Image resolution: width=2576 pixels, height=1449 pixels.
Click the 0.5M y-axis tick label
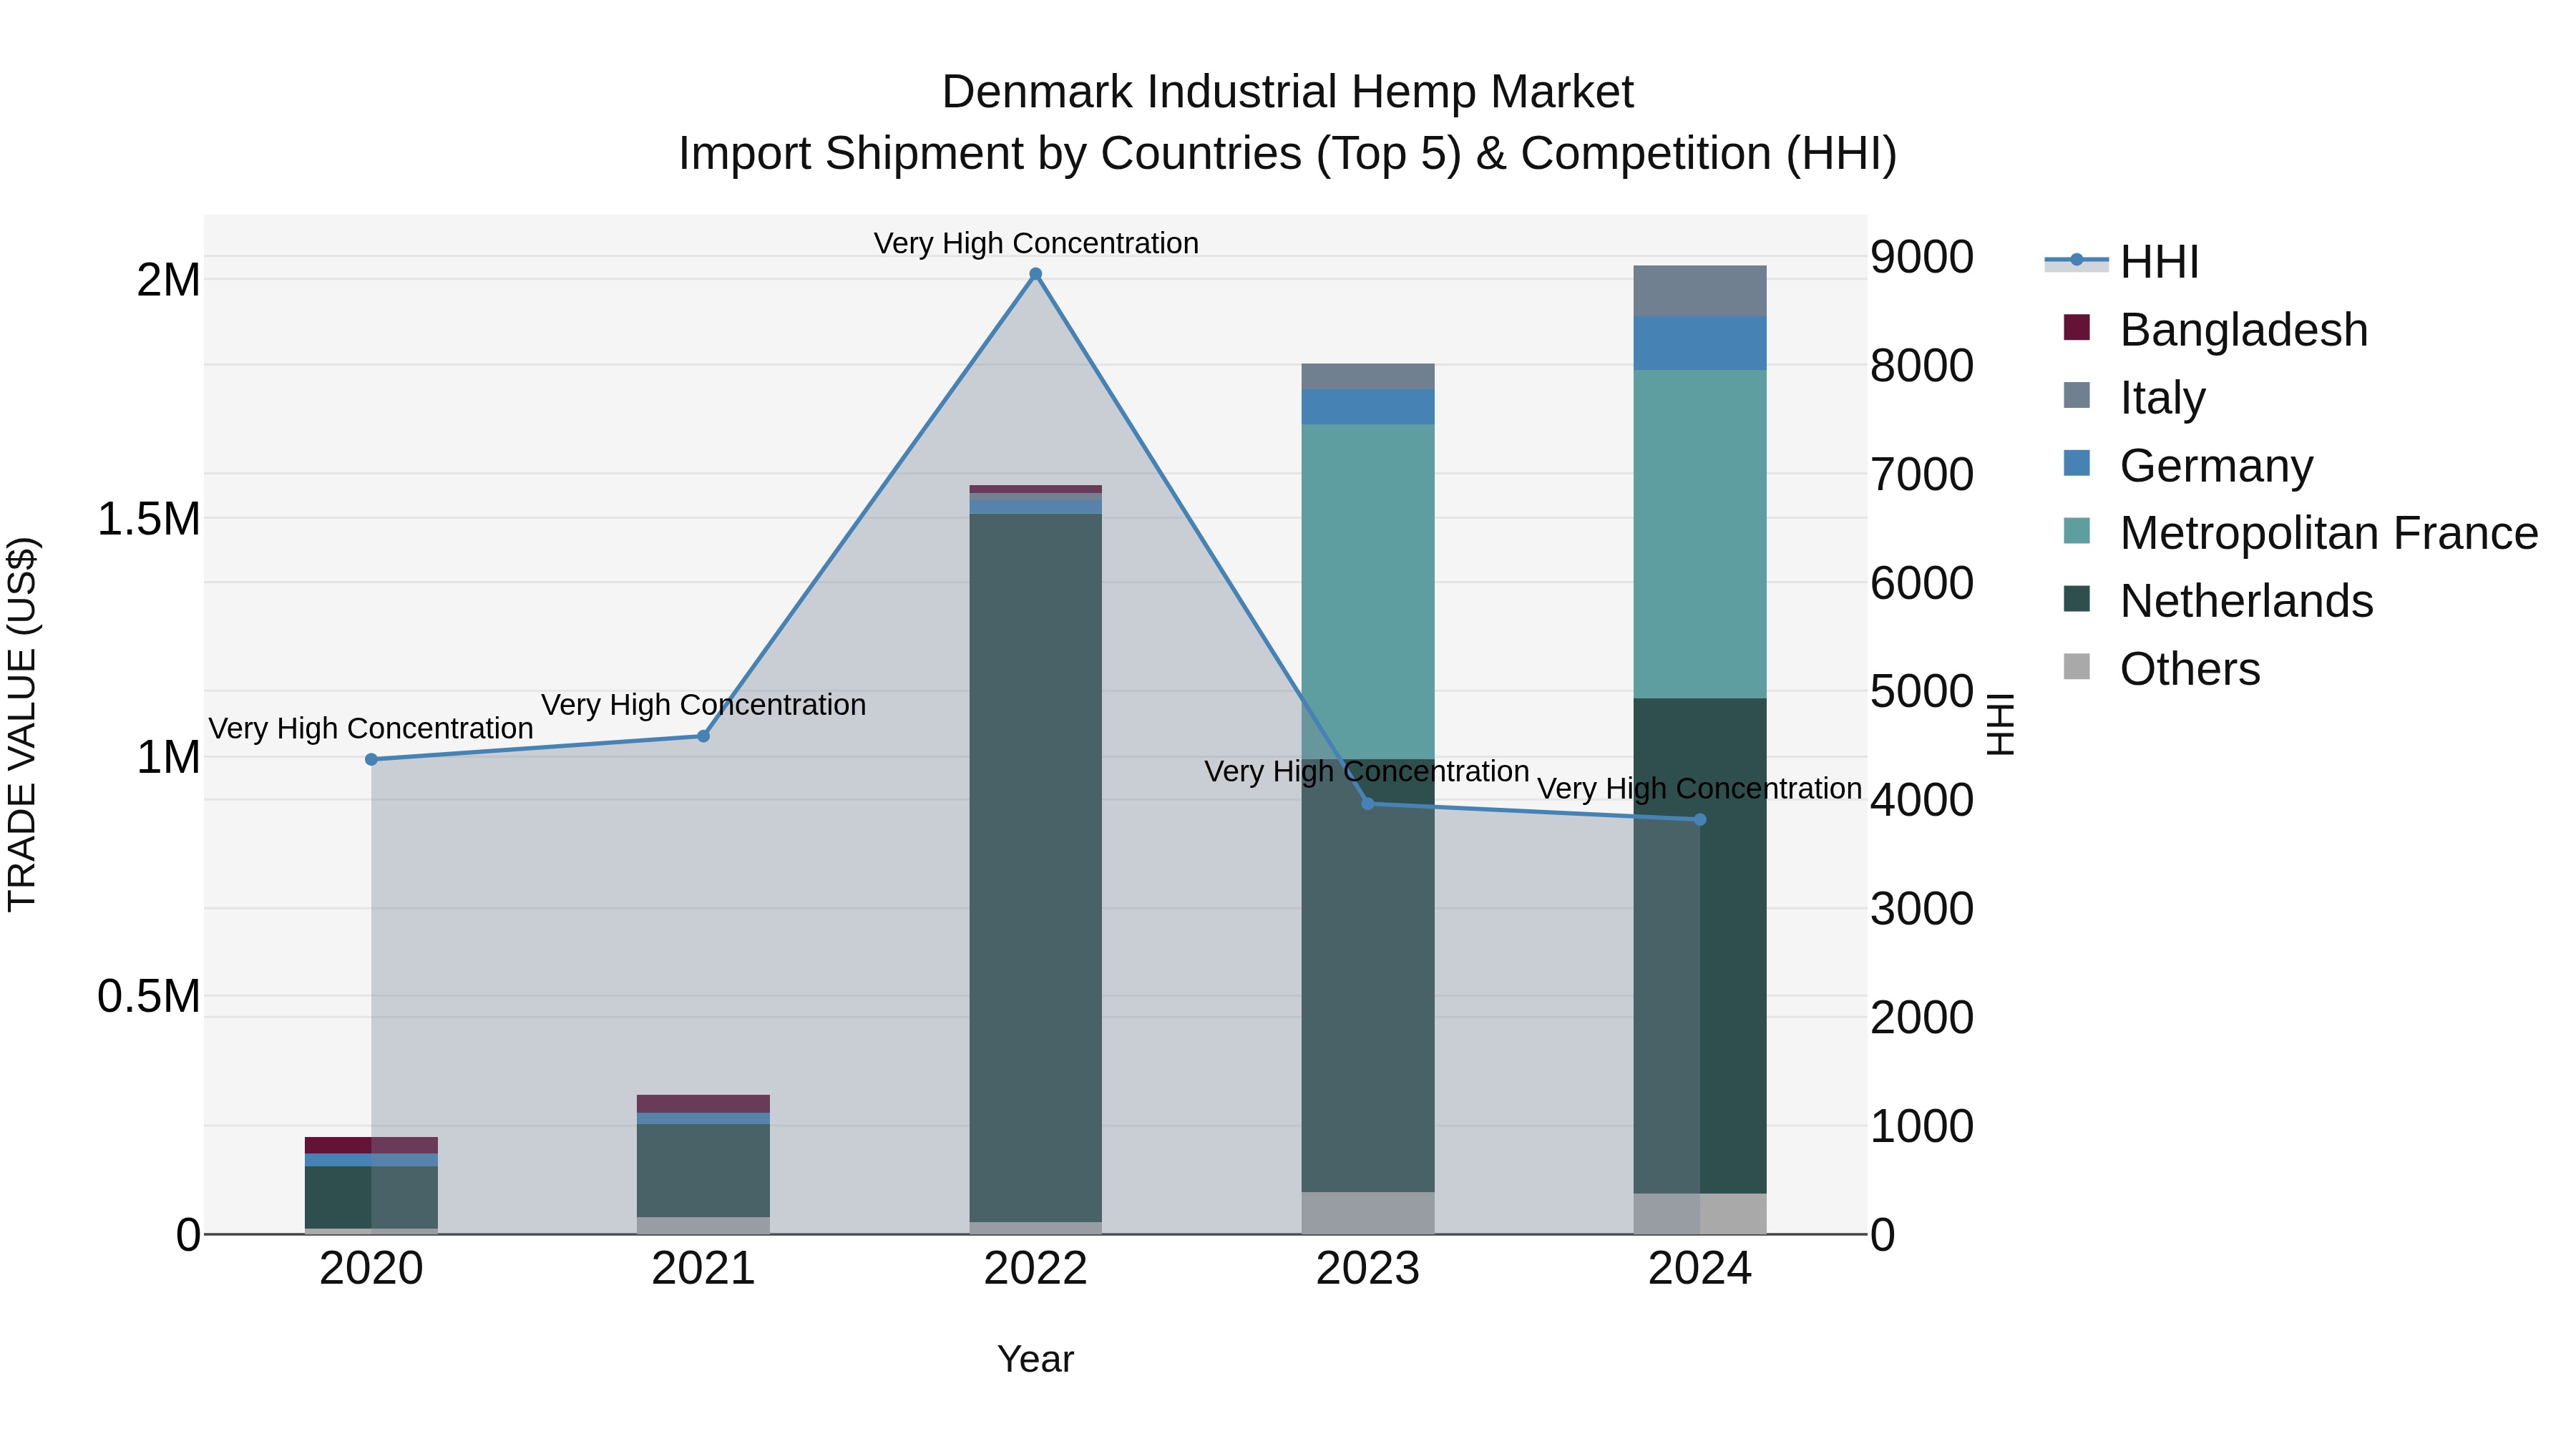tap(149, 996)
